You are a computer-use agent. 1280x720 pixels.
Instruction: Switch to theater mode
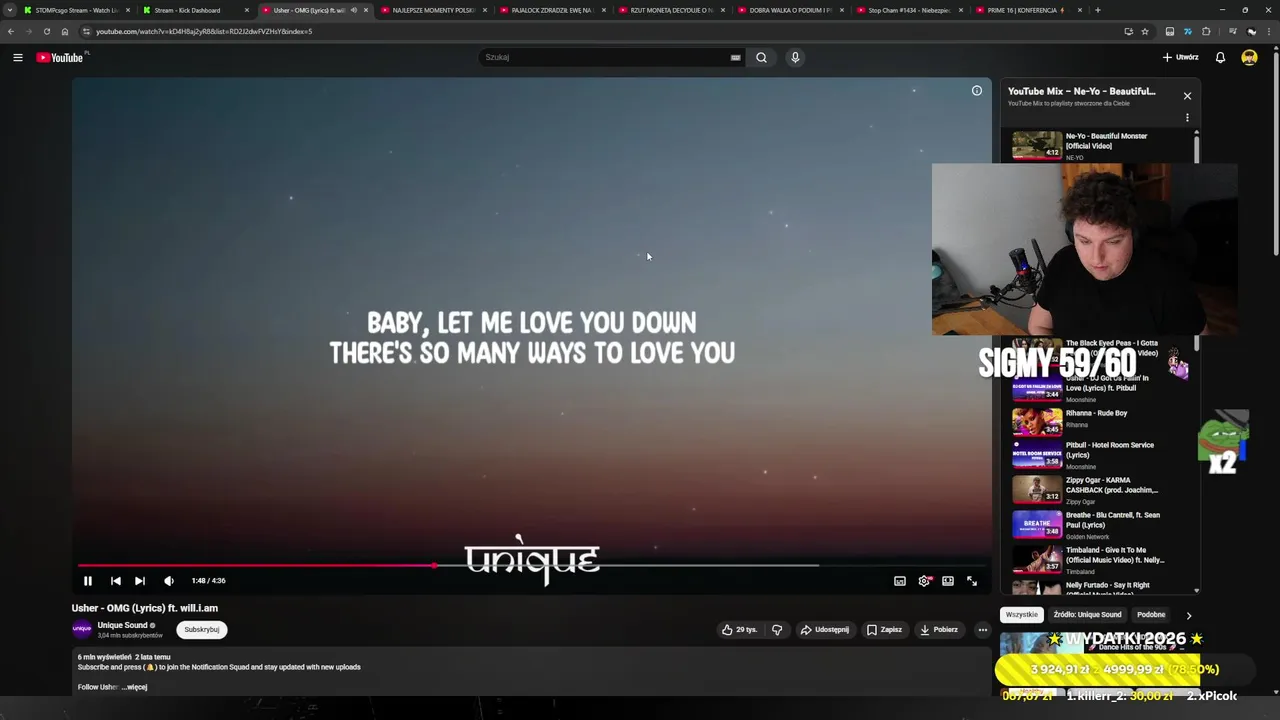coord(948,581)
